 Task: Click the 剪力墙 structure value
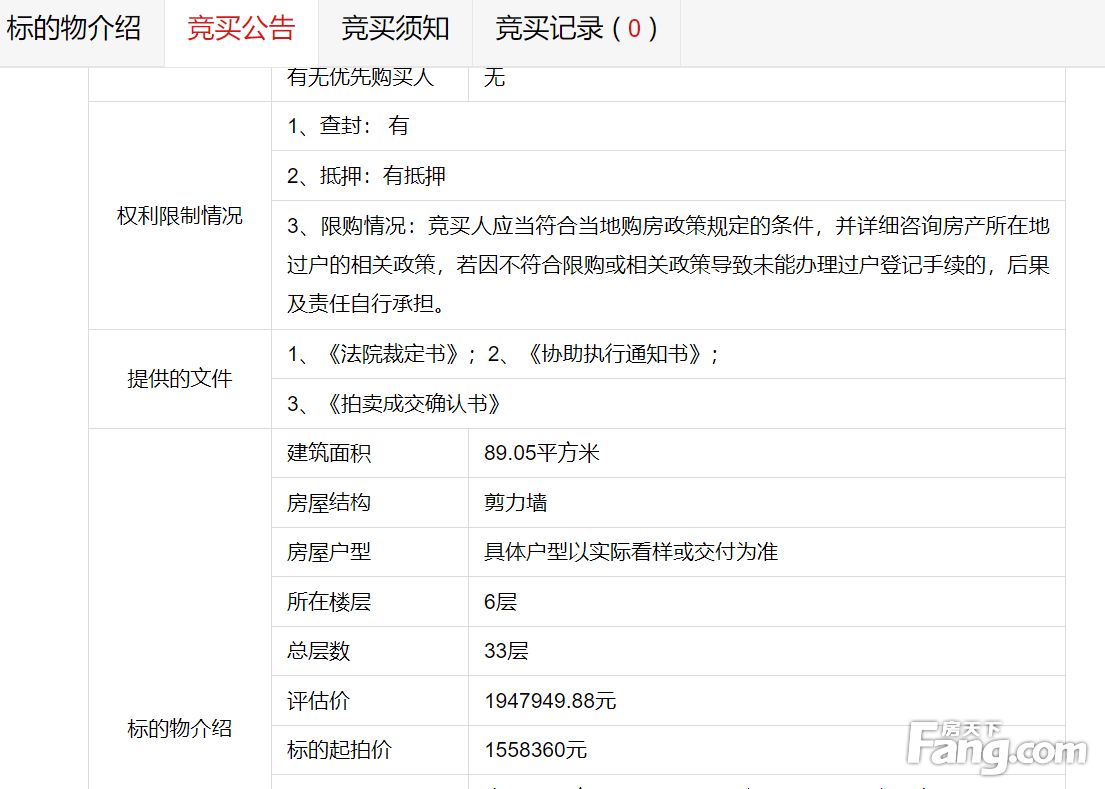[515, 503]
